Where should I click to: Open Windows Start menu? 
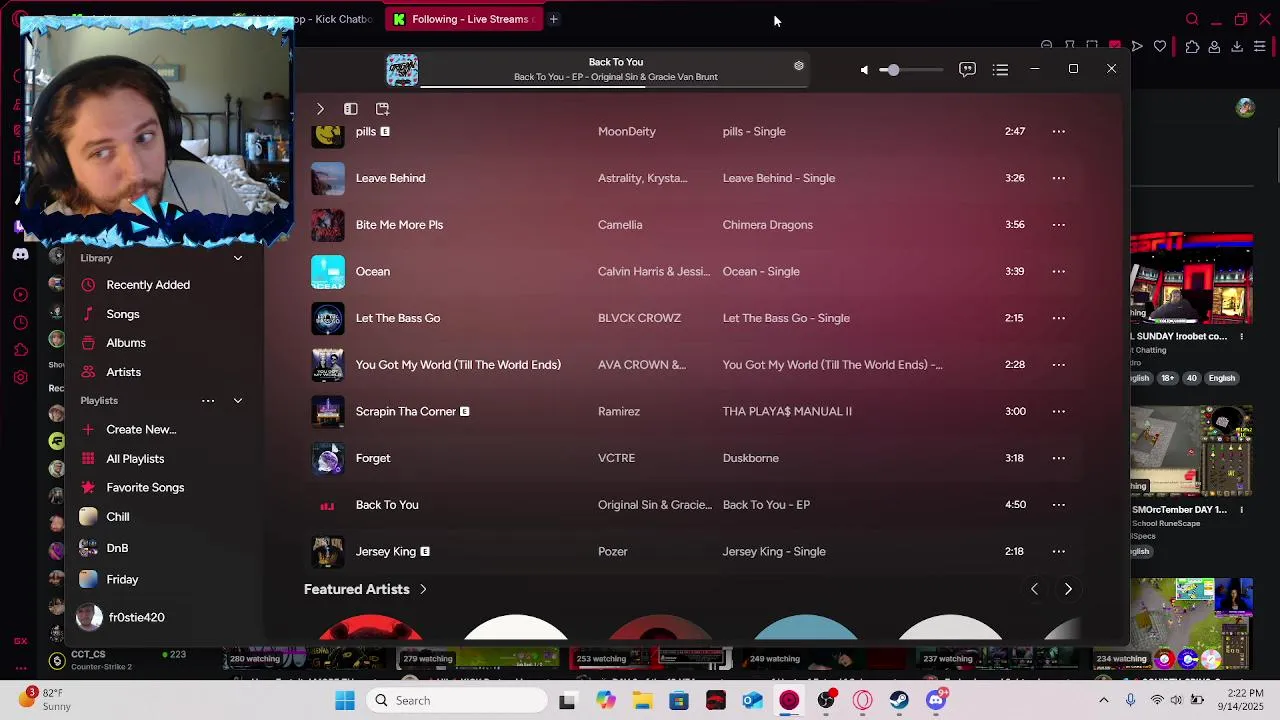pos(345,701)
